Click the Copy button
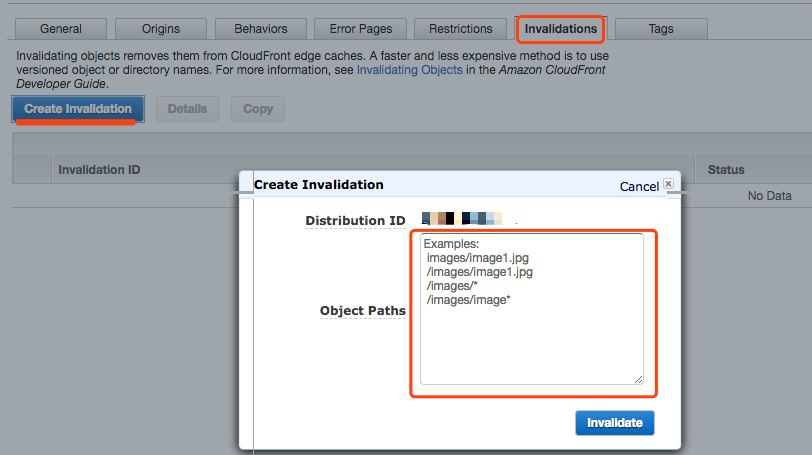This screenshot has height=455, width=812. pos(258,109)
